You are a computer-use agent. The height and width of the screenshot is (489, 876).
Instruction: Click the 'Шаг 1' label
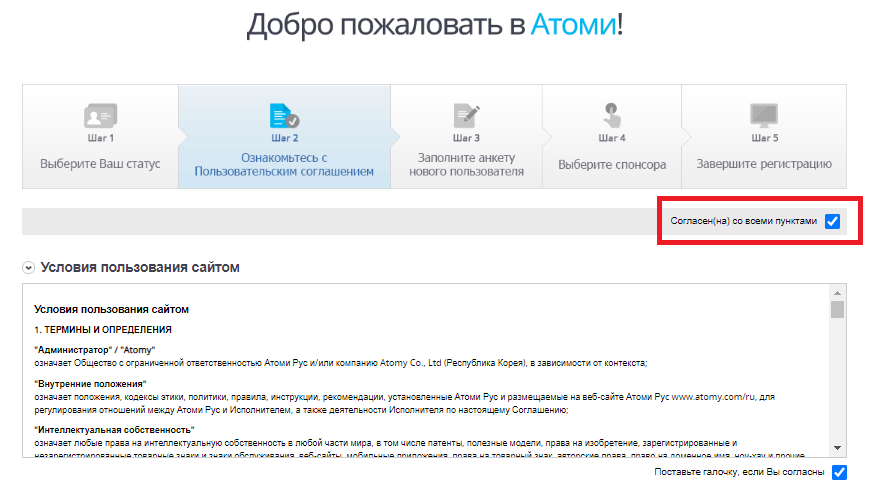click(x=101, y=138)
